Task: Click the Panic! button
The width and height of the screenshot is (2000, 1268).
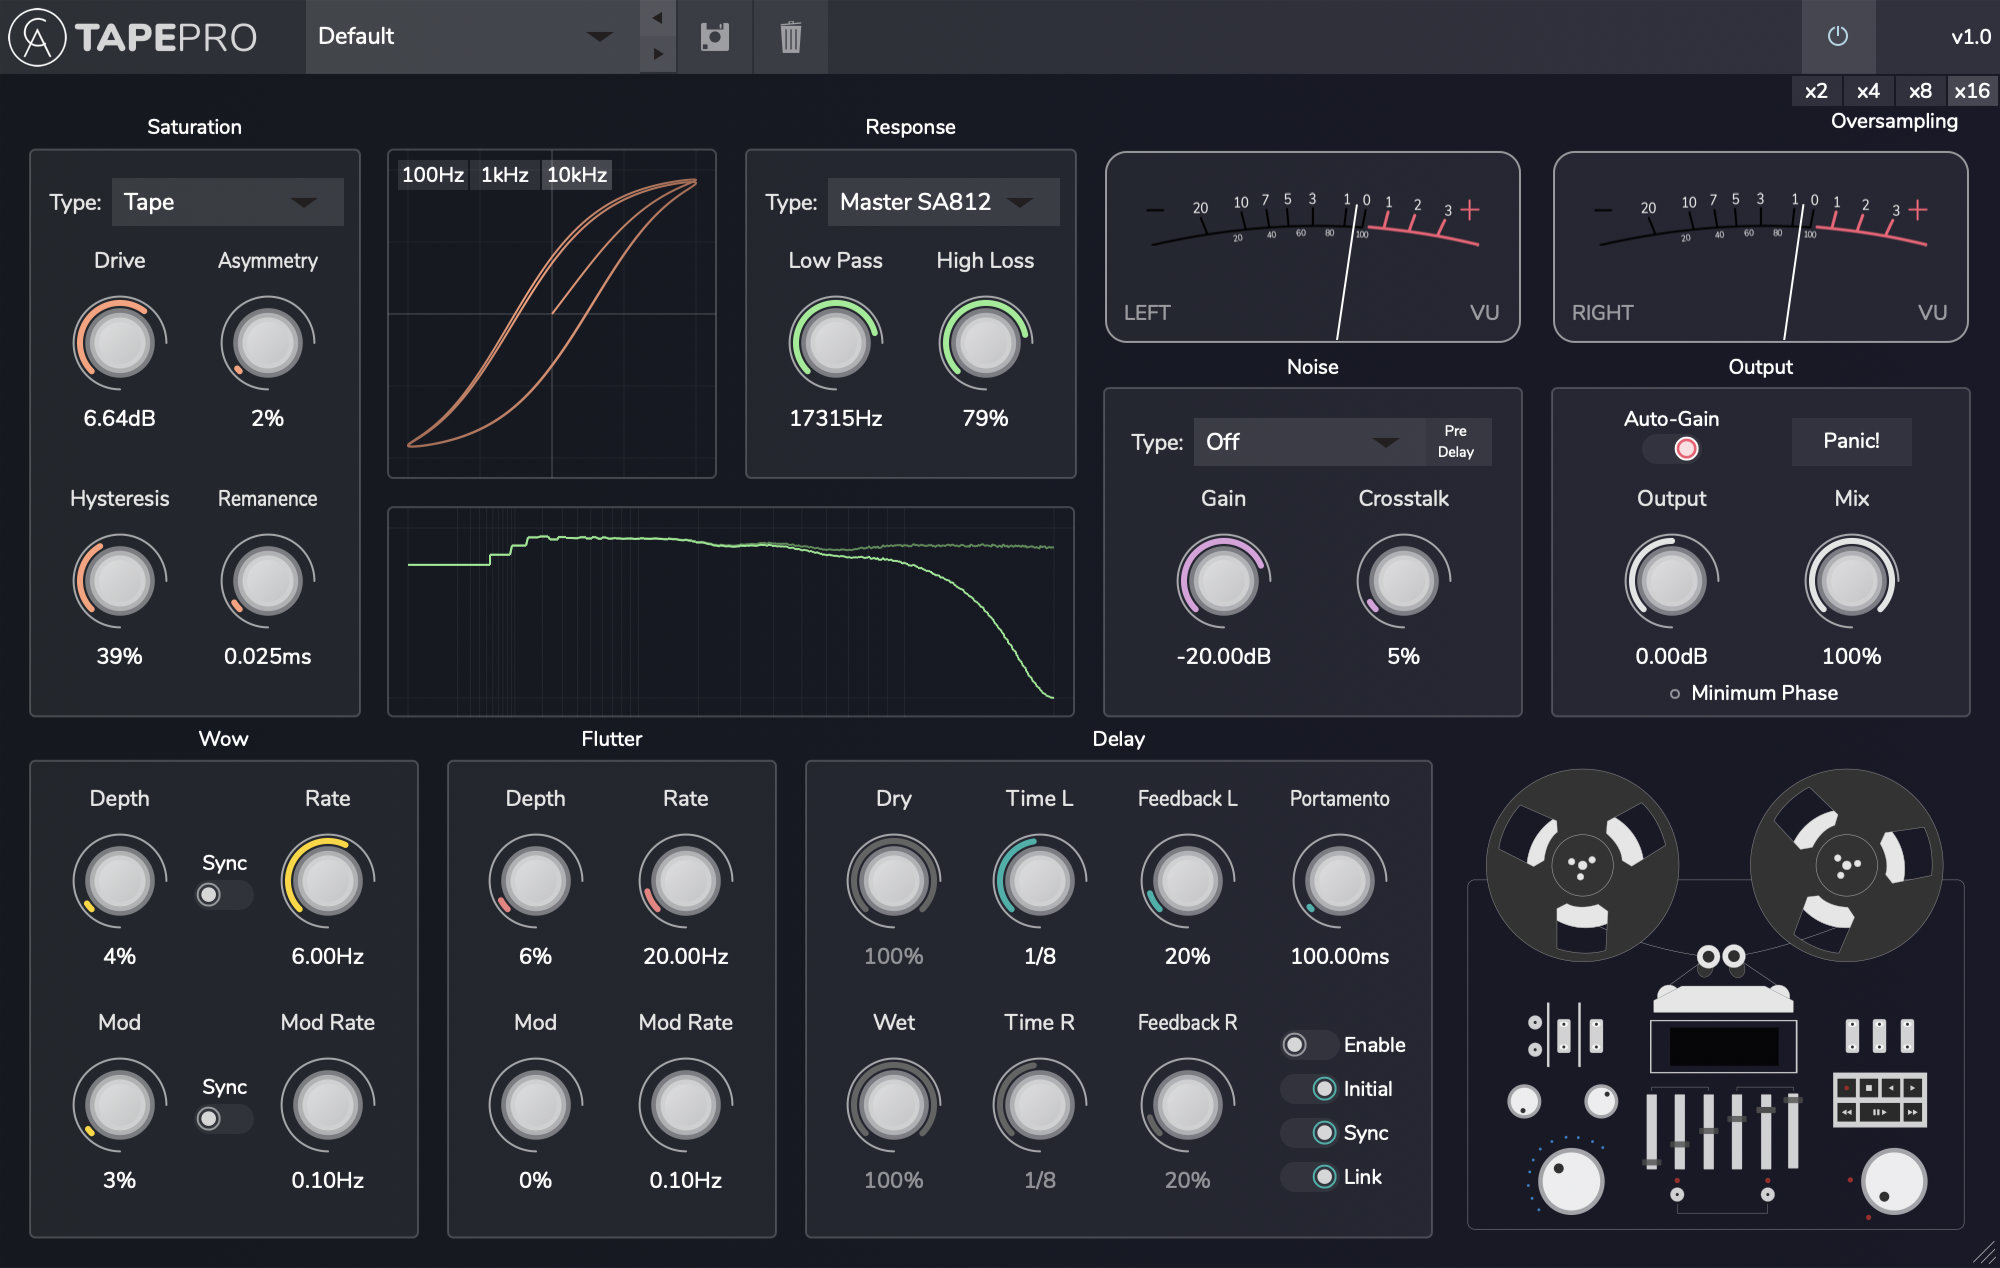Action: tap(1851, 441)
